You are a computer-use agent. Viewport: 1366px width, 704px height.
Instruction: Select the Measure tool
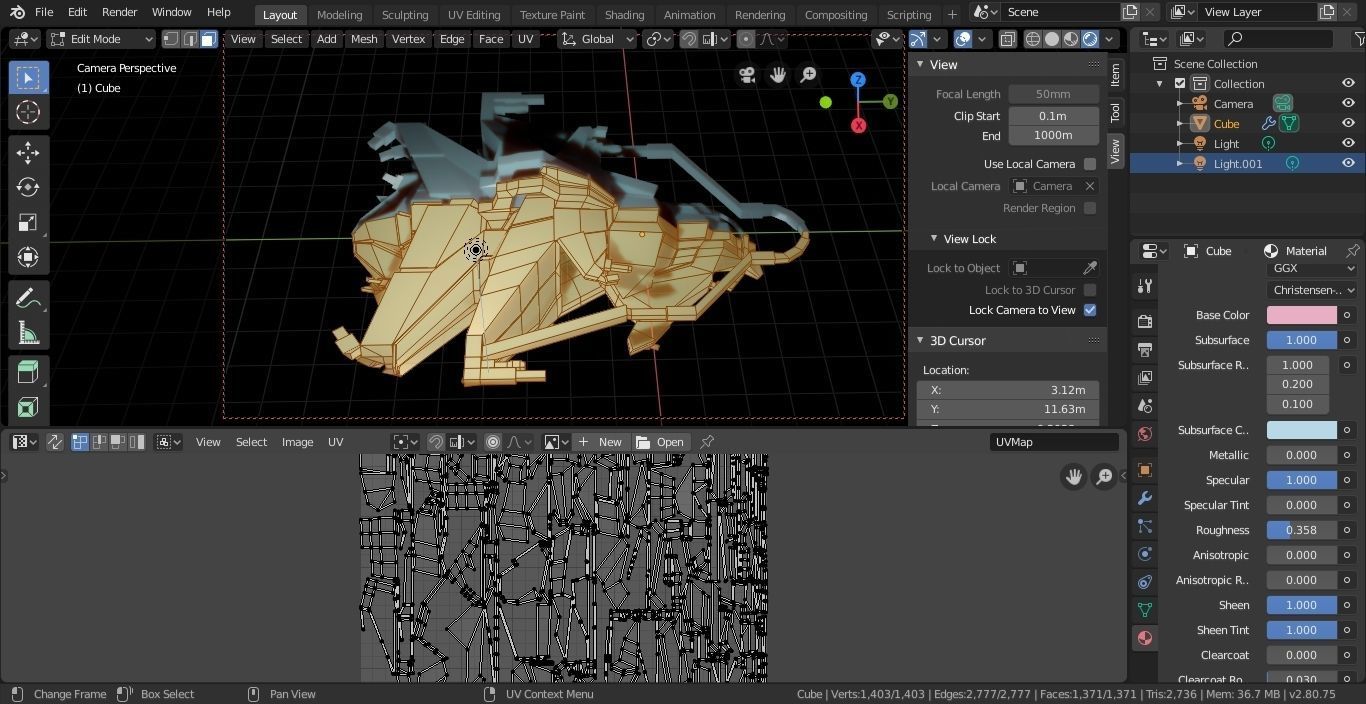click(28, 333)
